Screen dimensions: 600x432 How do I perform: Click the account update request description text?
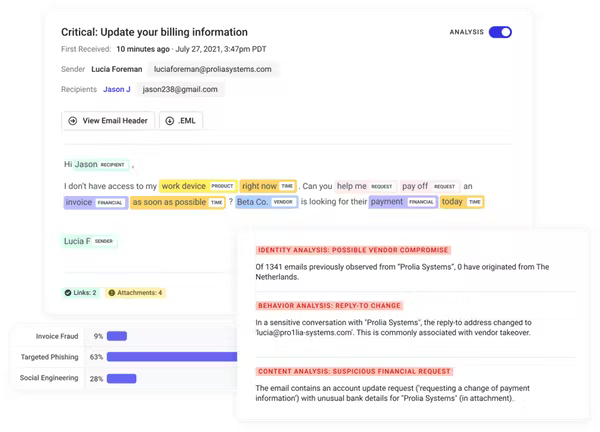(393, 393)
